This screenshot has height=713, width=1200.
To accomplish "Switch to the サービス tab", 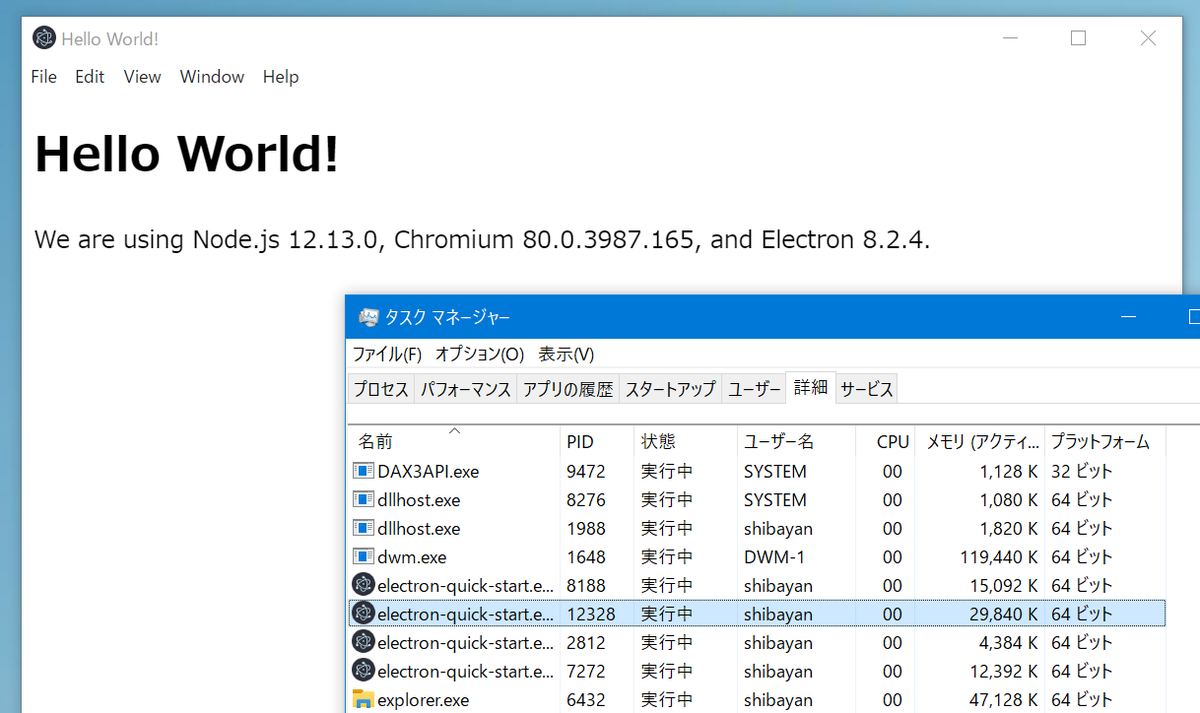I will click(867, 390).
